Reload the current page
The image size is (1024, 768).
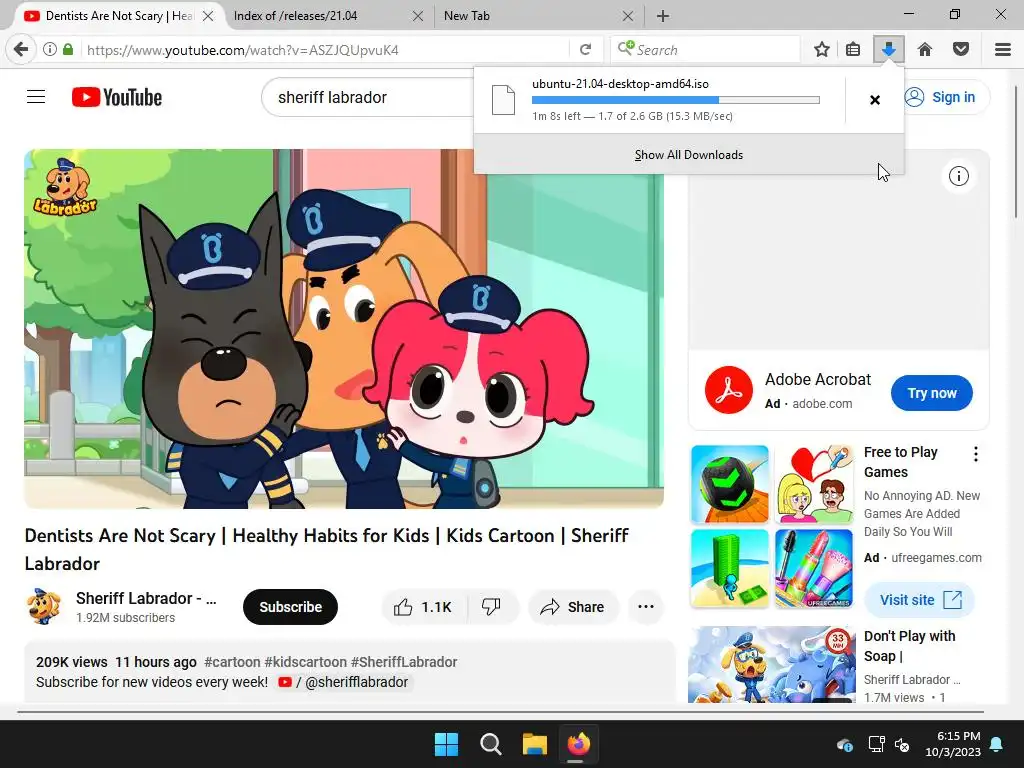point(586,50)
